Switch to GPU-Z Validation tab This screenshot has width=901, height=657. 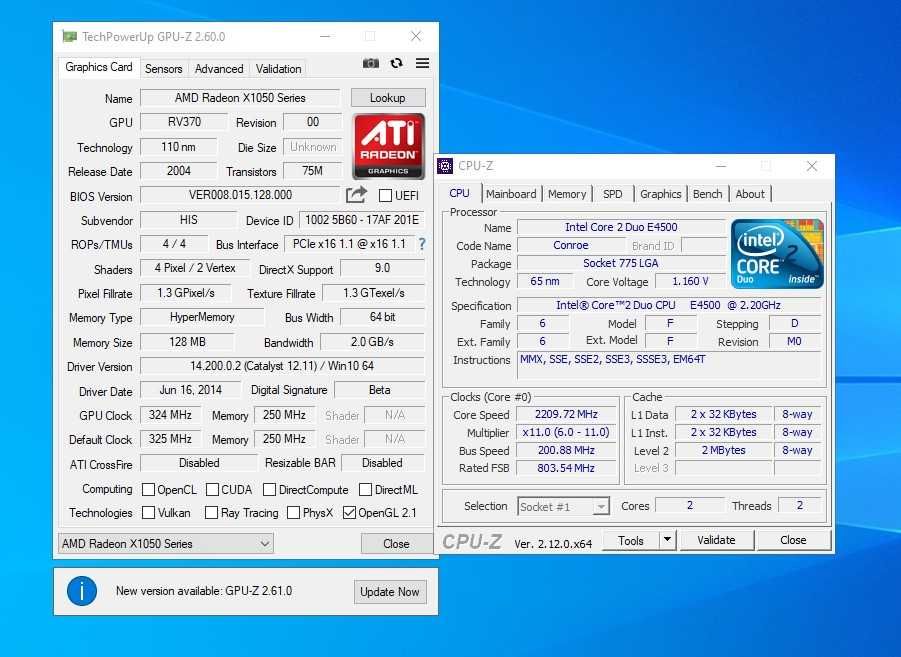[279, 68]
